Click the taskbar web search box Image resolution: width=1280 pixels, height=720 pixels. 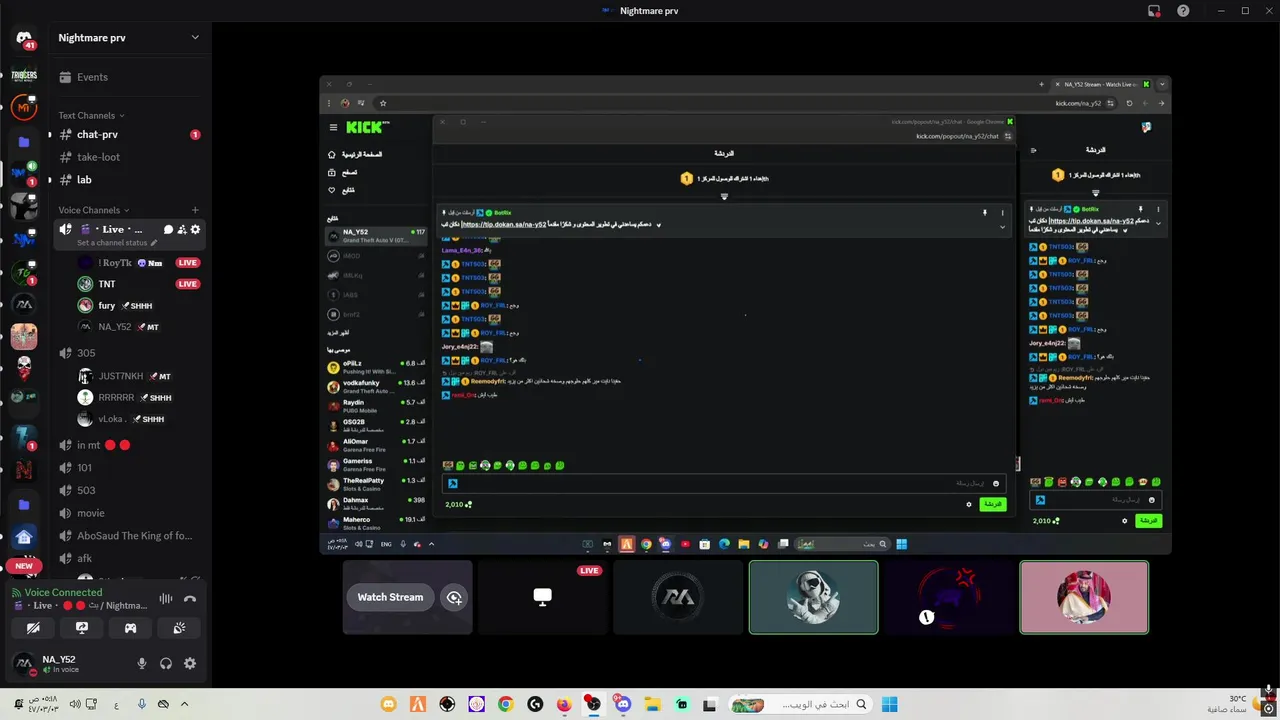click(x=799, y=704)
